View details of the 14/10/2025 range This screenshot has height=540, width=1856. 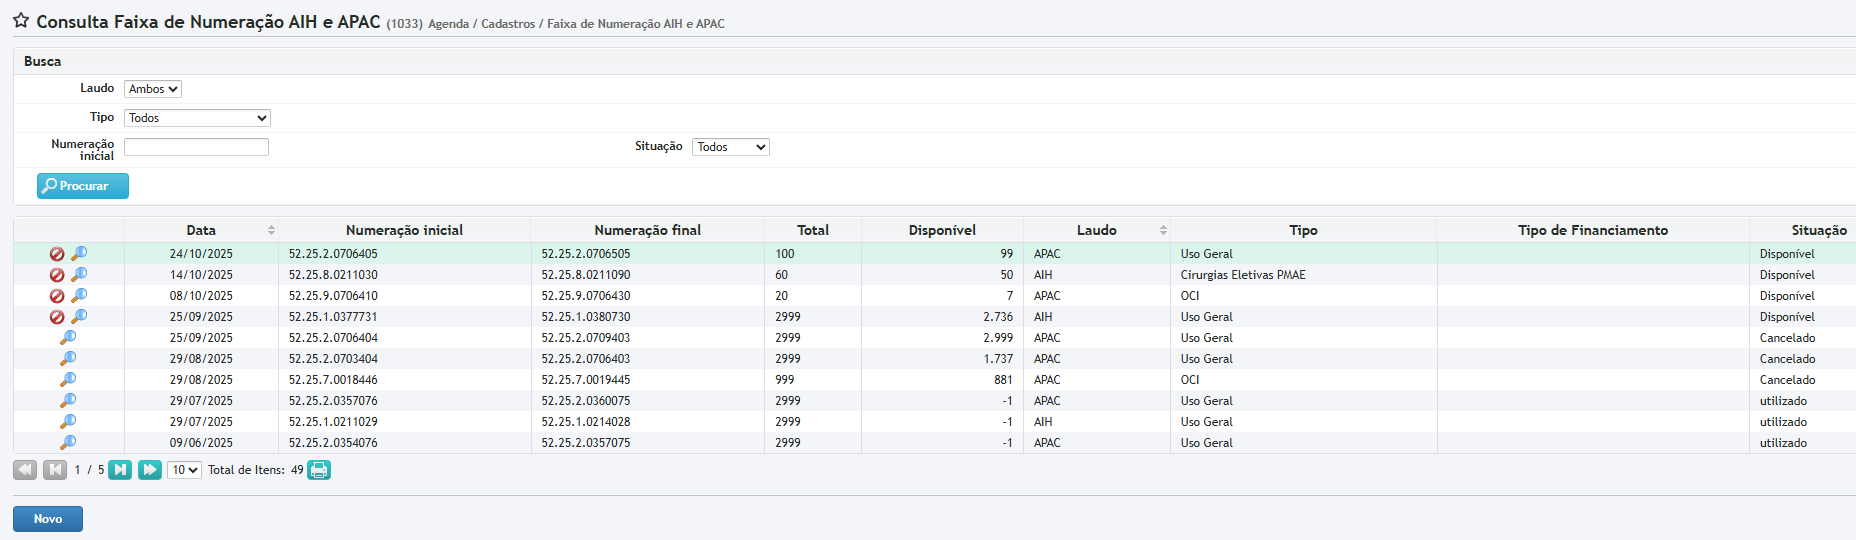(x=79, y=274)
